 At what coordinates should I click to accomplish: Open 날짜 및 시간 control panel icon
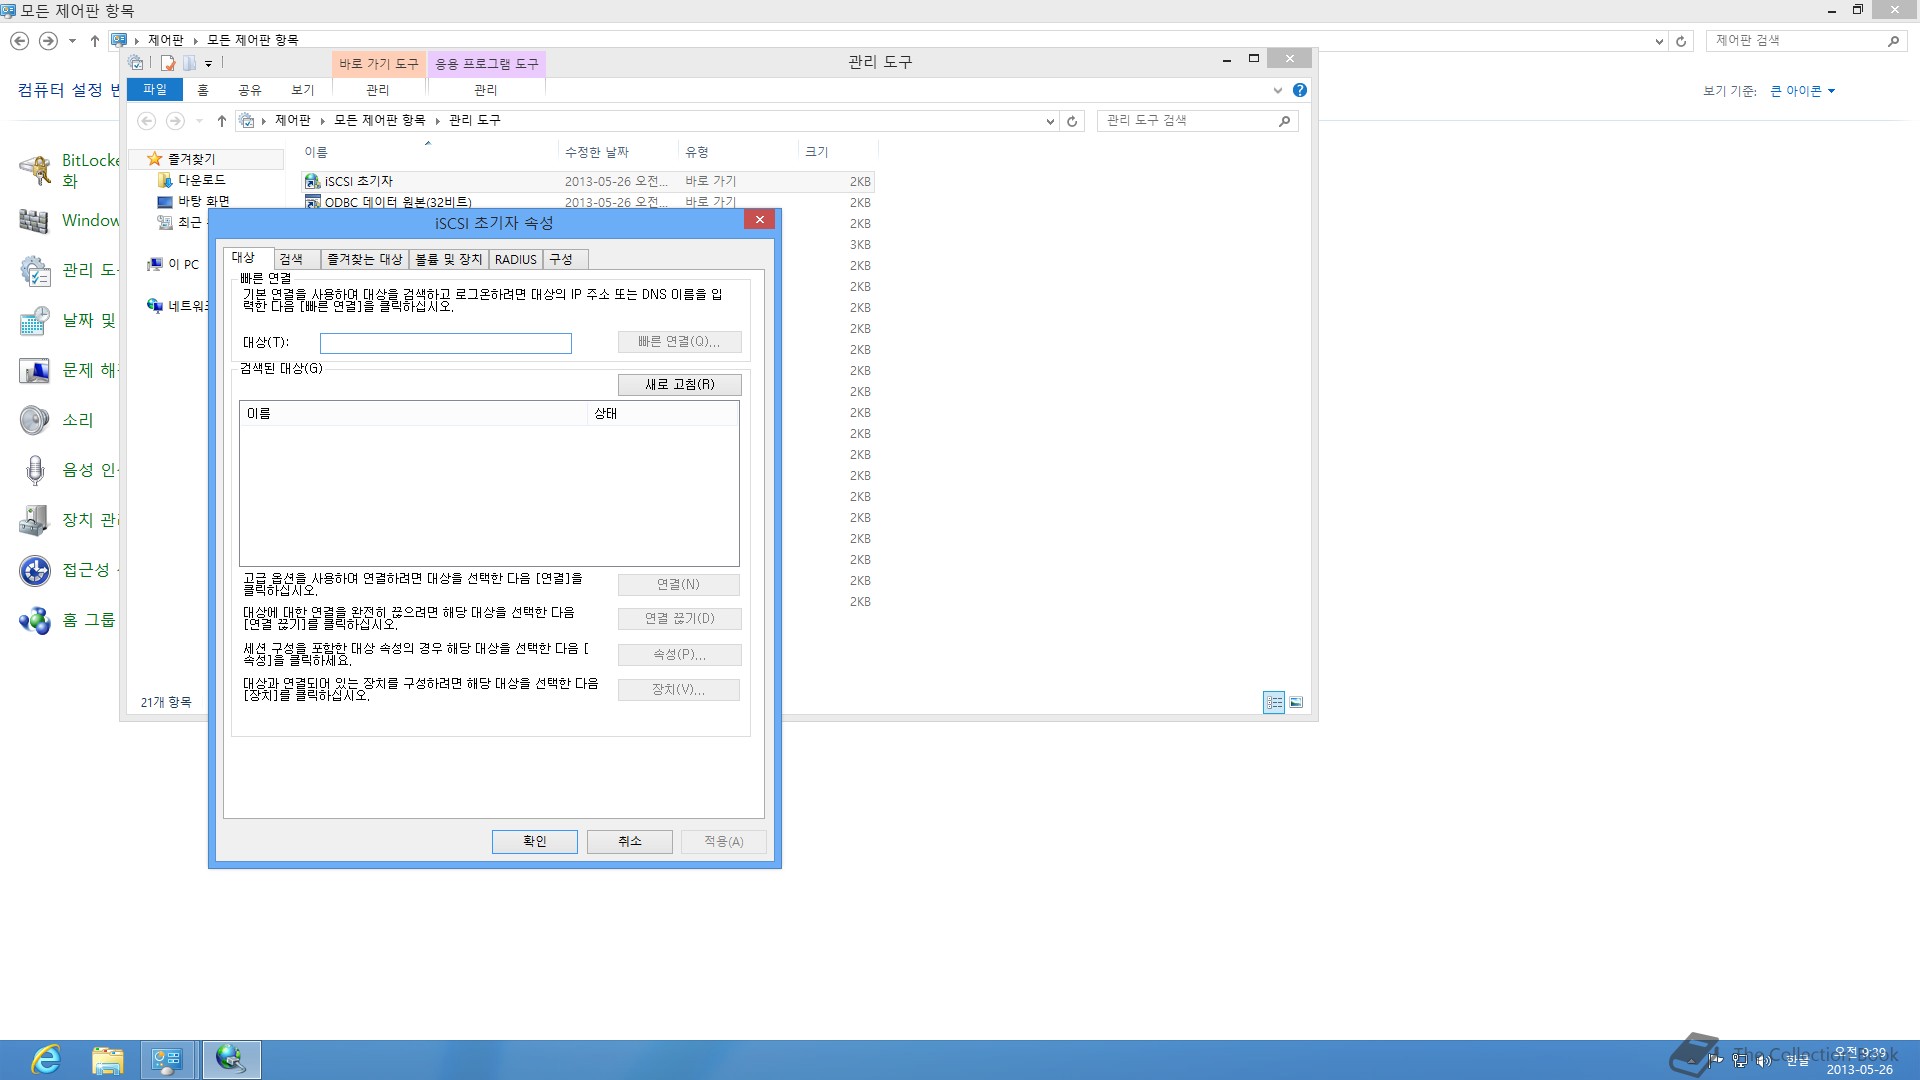[x=35, y=320]
